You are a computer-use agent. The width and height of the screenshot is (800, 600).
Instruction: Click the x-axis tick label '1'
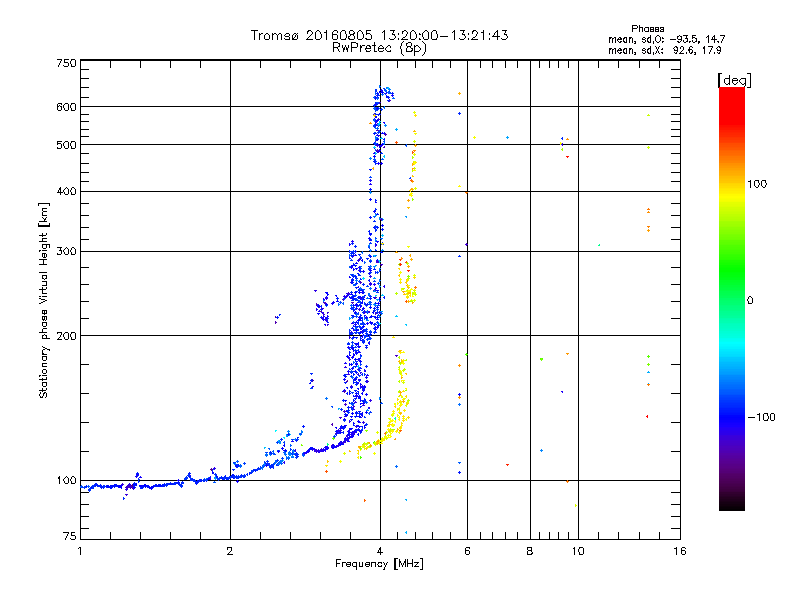[x=80, y=551]
